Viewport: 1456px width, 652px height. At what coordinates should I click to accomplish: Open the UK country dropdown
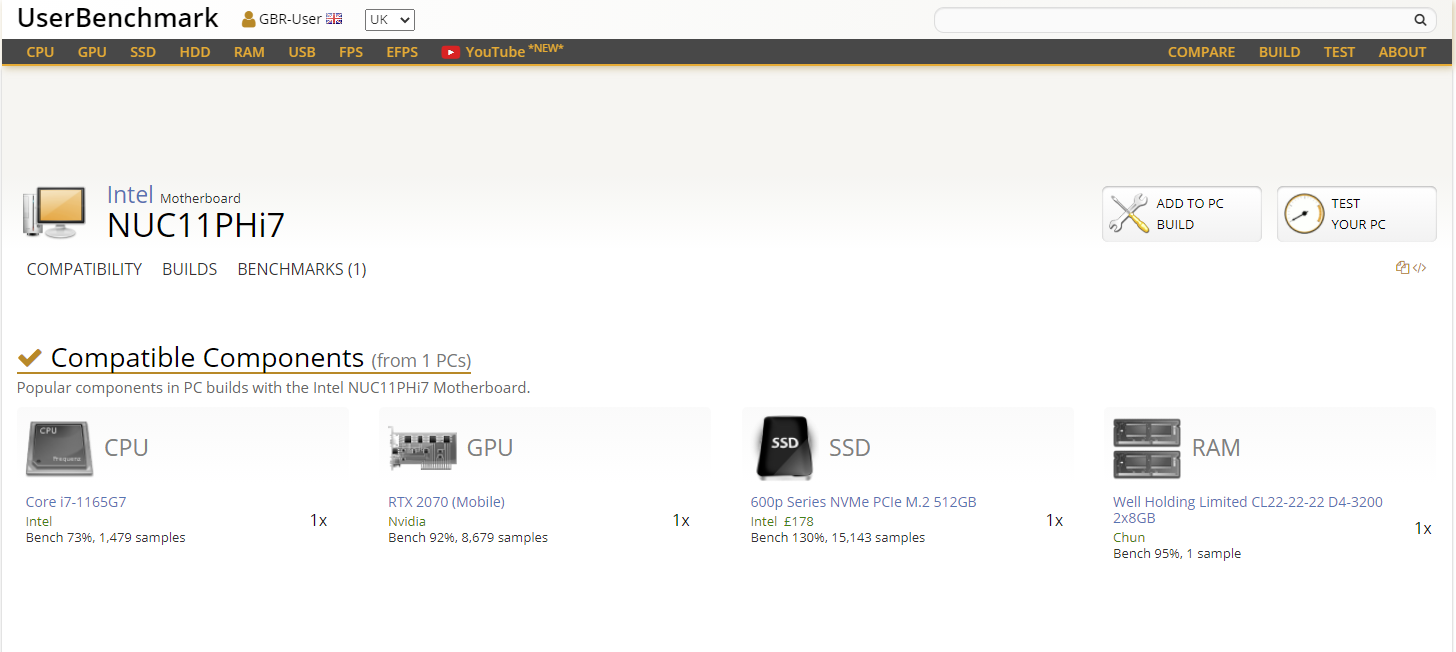(x=390, y=20)
